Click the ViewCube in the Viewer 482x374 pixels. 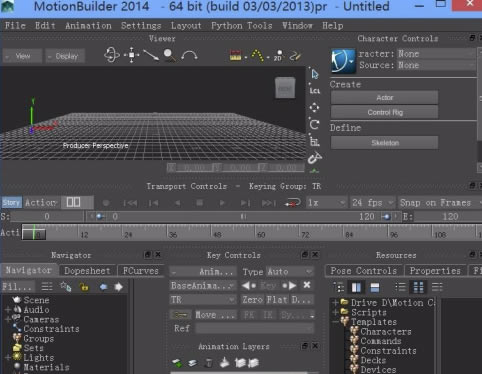(285, 88)
